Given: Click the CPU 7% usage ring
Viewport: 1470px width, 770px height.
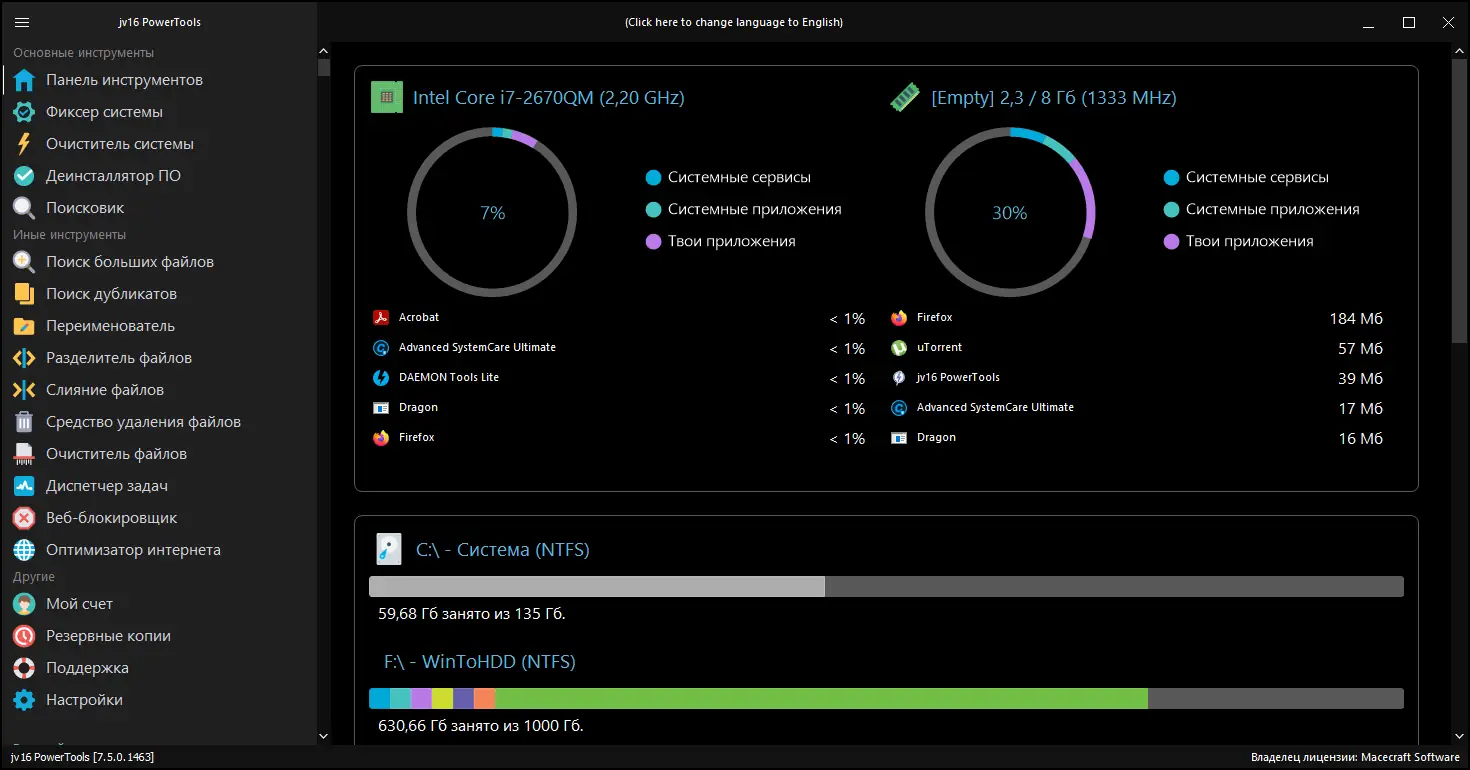Looking at the screenshot, I should (492, 213).
